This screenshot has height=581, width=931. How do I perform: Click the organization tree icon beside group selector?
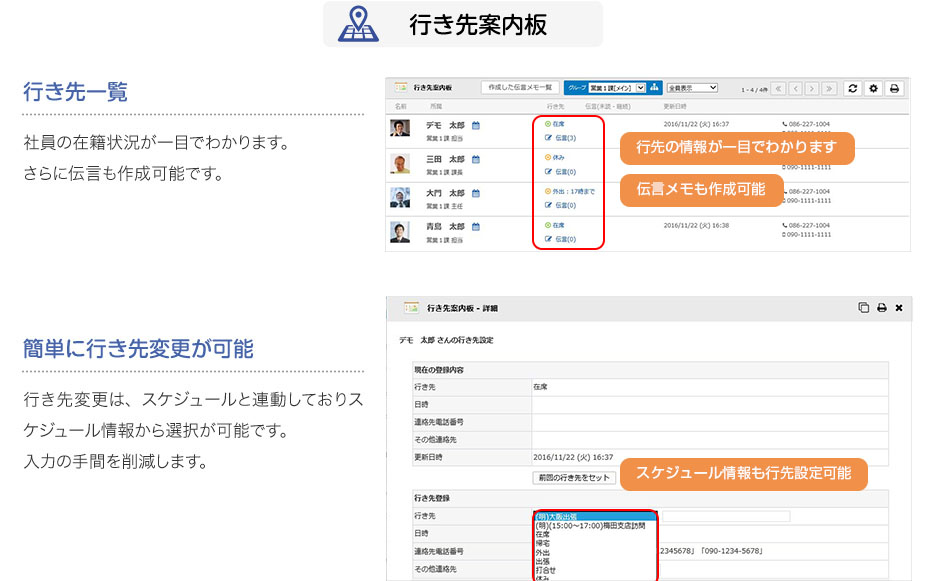656,88
